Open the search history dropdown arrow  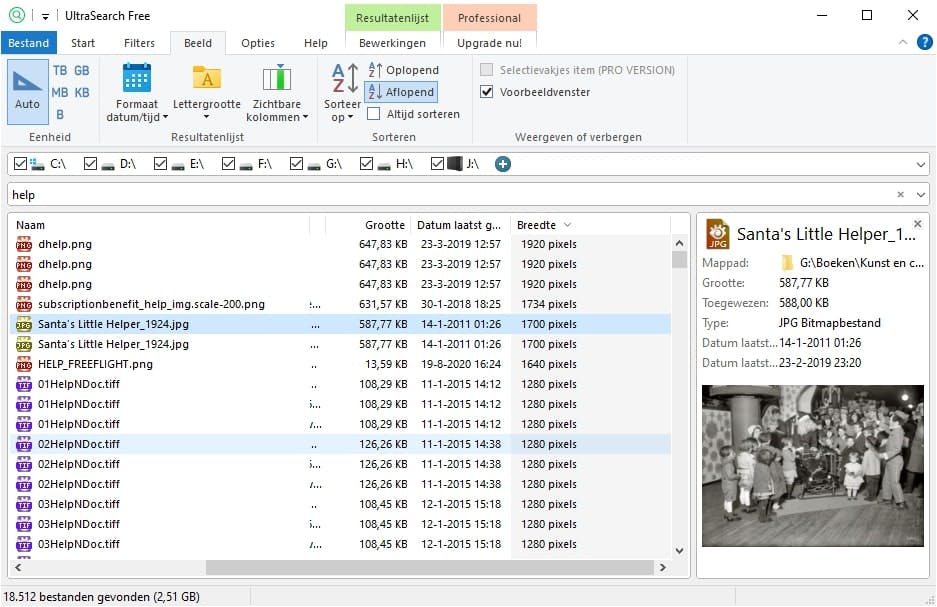[920, 195]
